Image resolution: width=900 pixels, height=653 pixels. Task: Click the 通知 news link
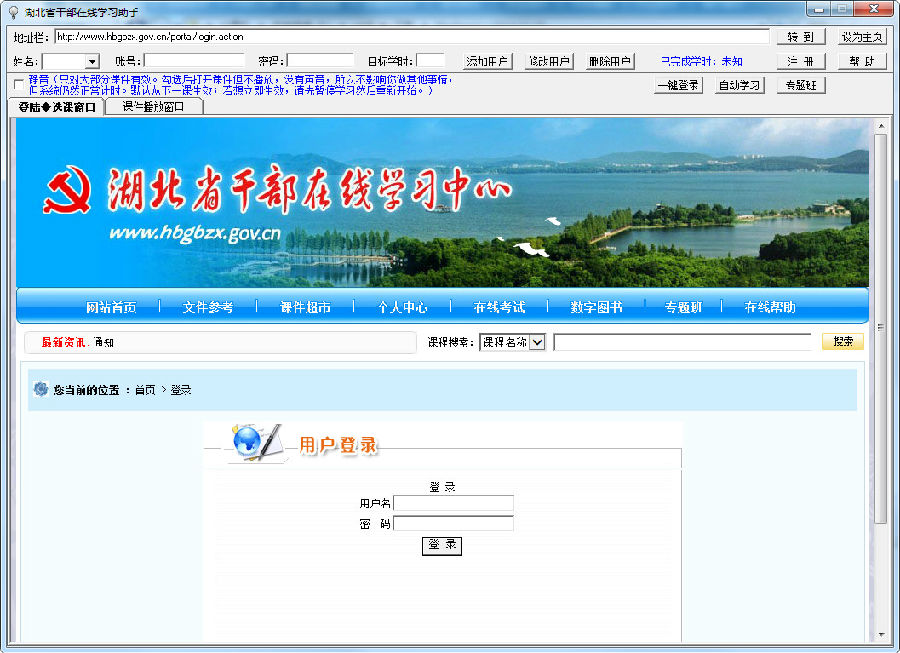click(104, 343)
